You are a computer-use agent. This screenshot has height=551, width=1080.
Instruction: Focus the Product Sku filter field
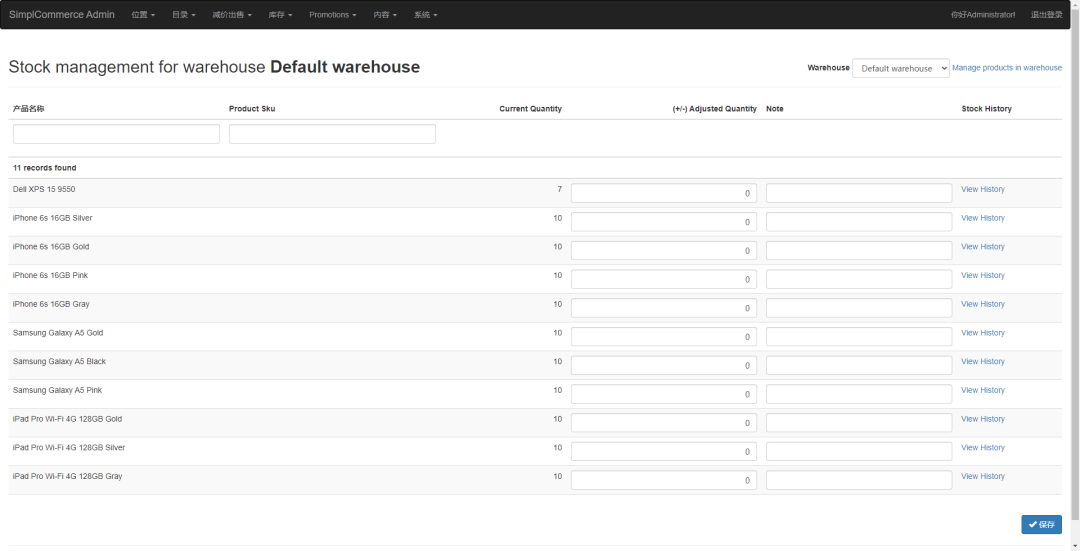(x=332, y=134)
